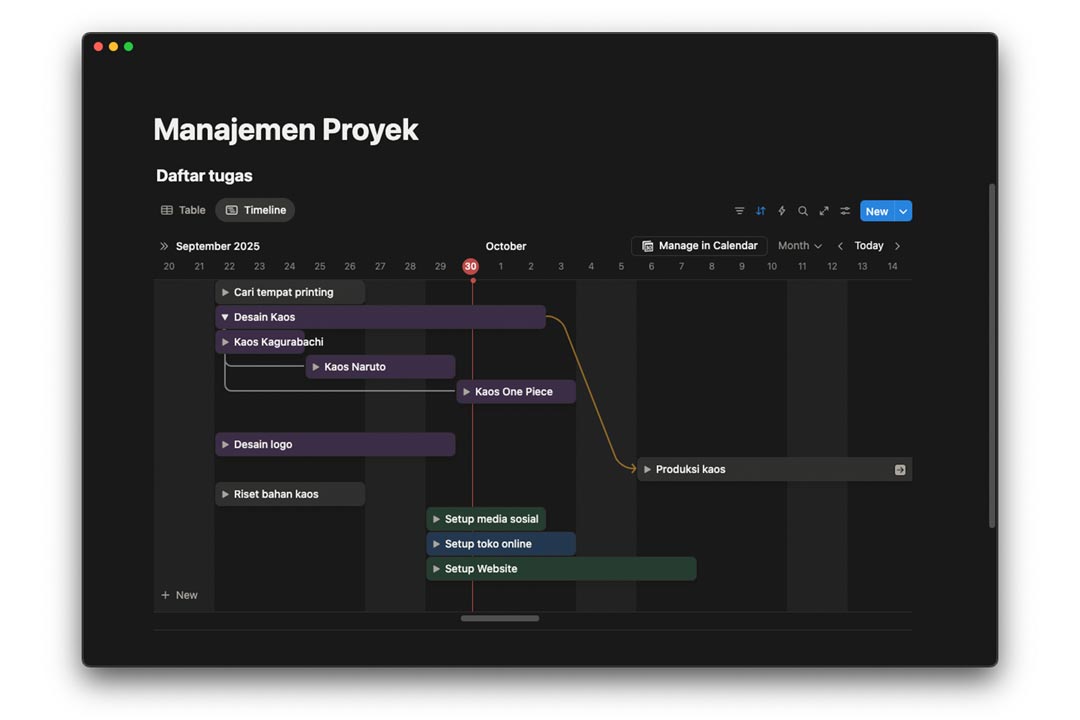Switch to the Table view tab
This screenshot has height=720, width=1080.
(183, 210)
